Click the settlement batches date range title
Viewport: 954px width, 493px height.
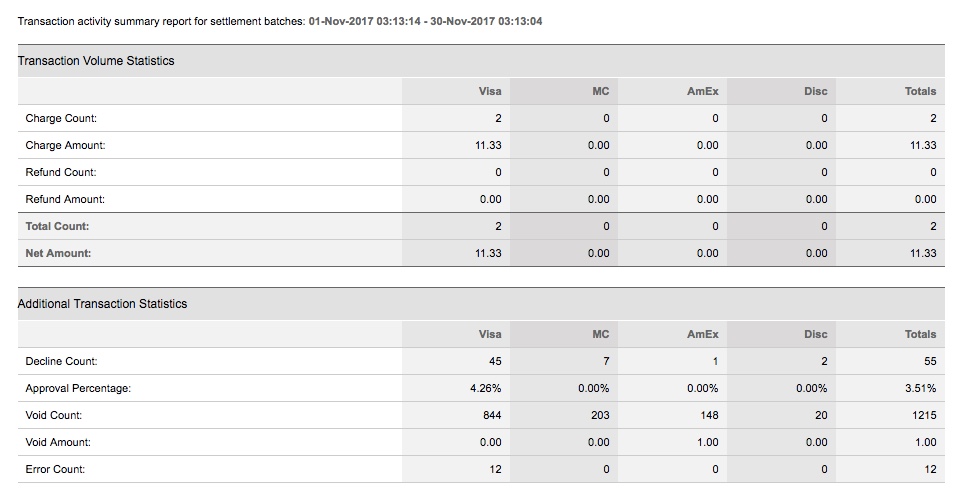coord(280,20)
